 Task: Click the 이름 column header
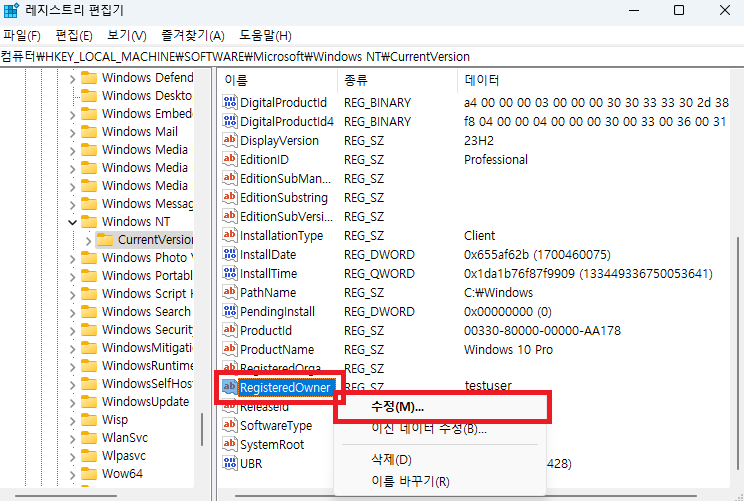278,80
